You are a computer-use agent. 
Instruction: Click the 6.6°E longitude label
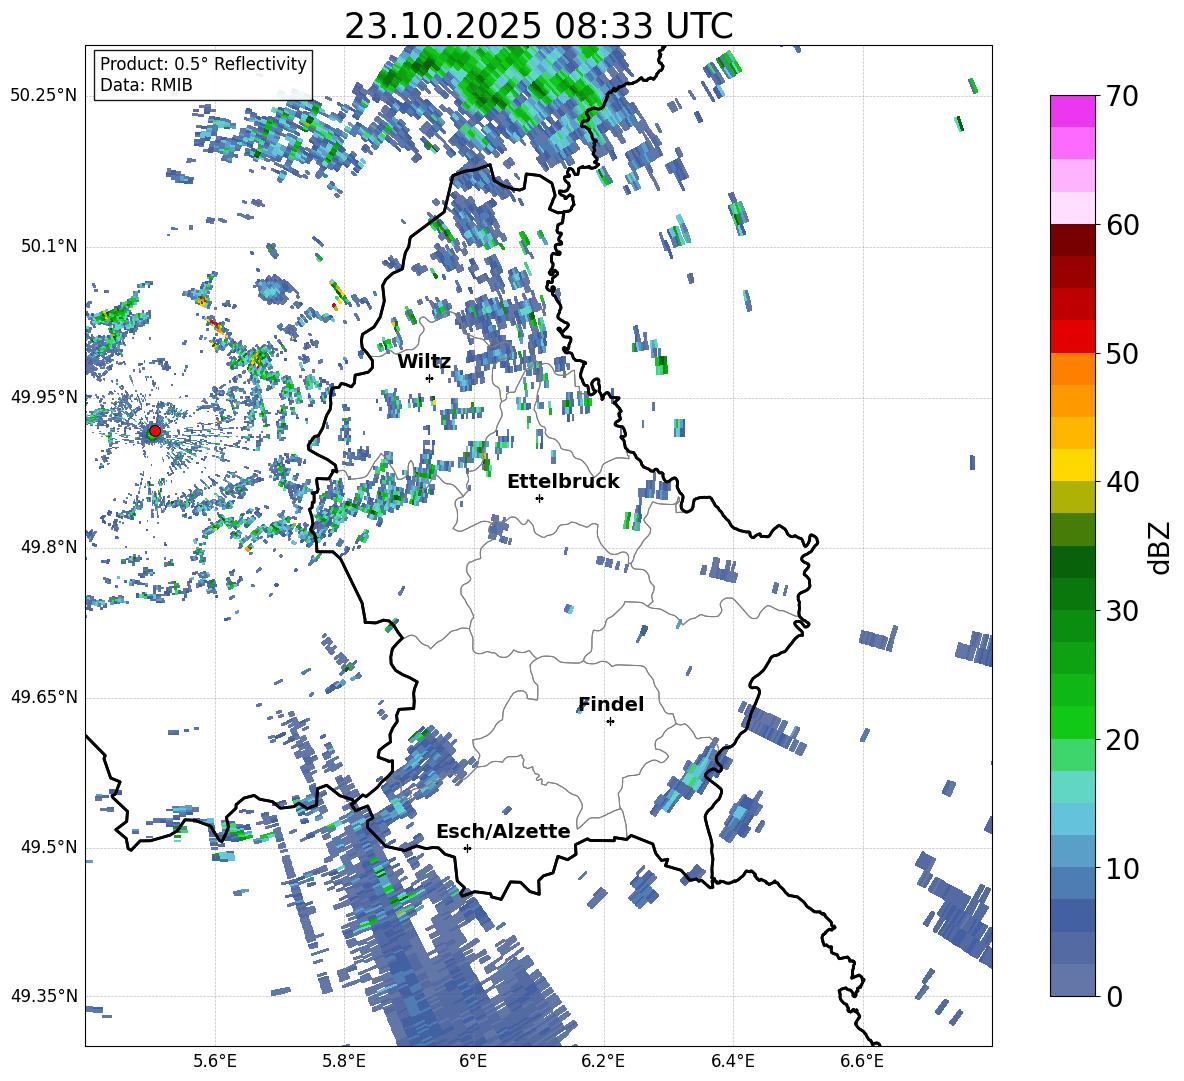[x=862, y=1061]
